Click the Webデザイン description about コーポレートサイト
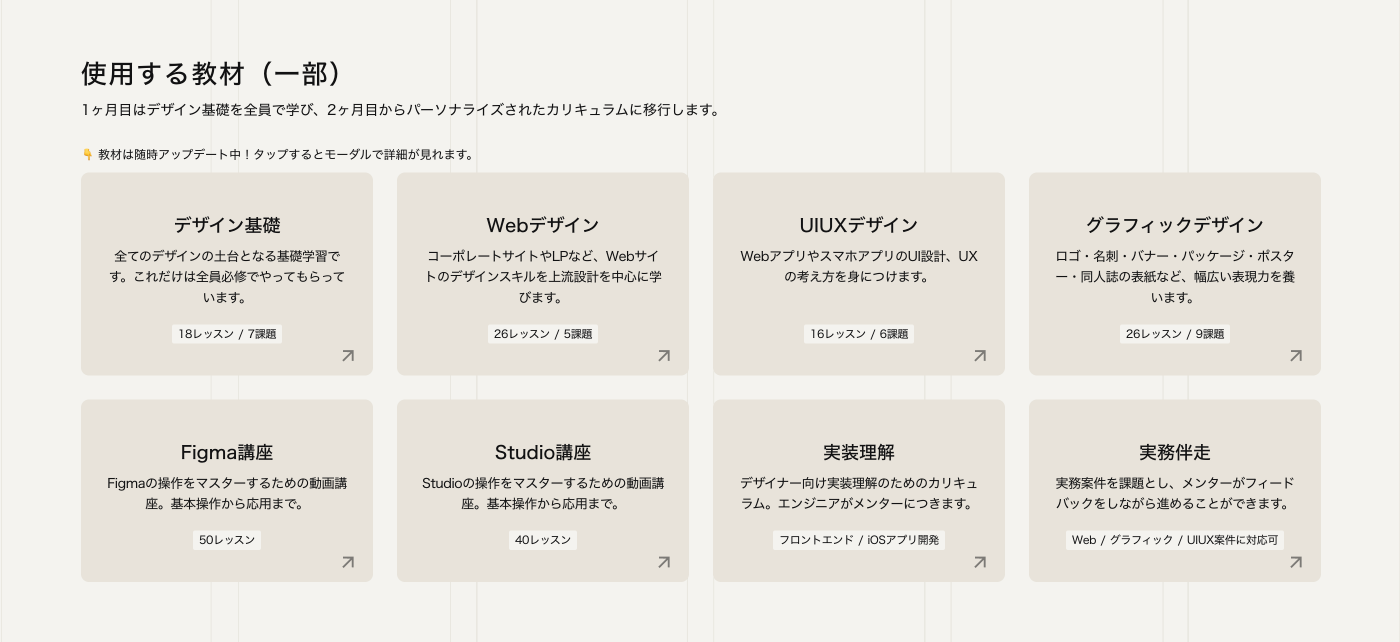 543,277
